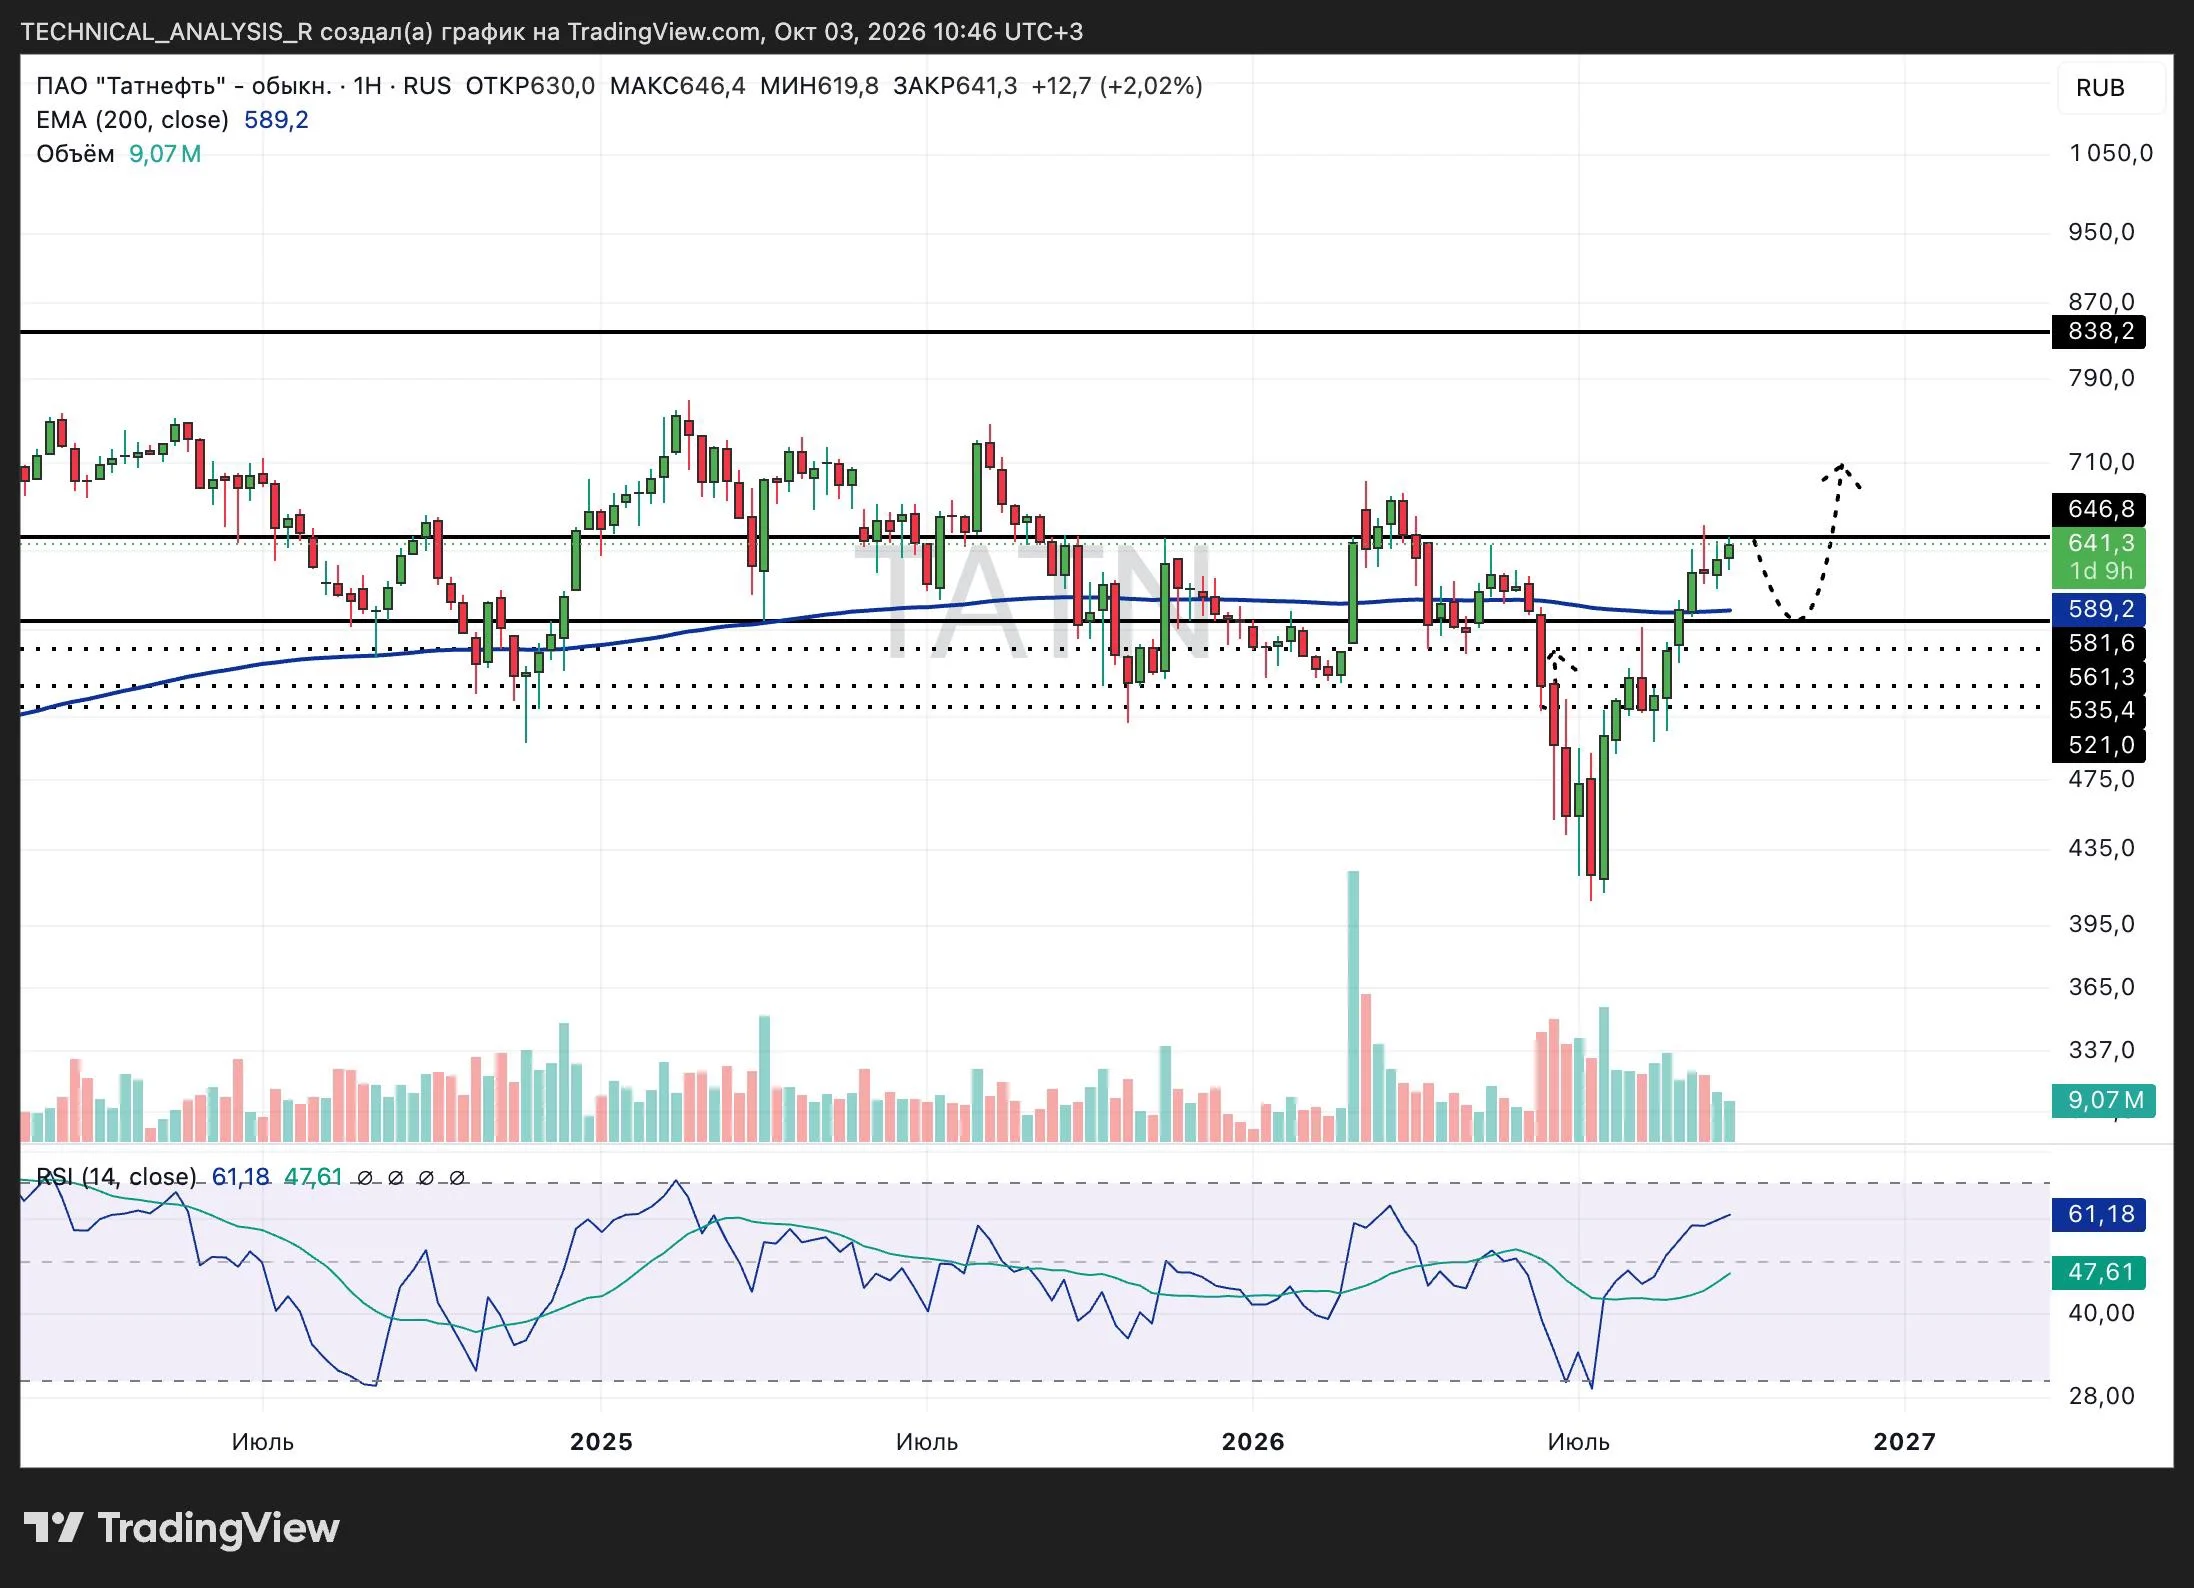The height and width of the screenshot is (1588, 2194).
Task: Click the 710,0 price scale tick
Action: coord(2101,462)
